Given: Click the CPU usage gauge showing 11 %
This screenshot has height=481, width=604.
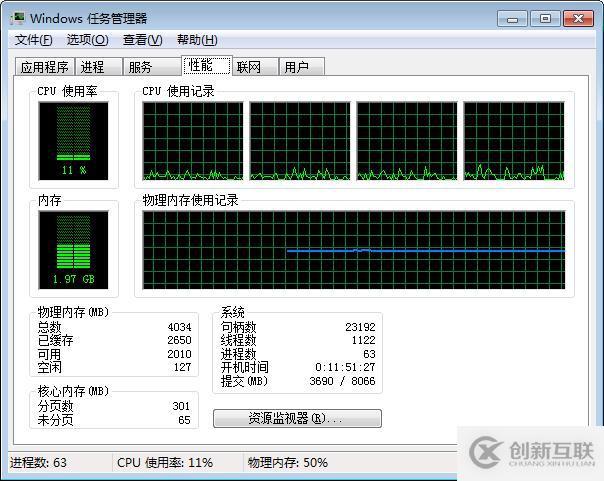Looking at the screenshot, I should (x=73, y=141).
